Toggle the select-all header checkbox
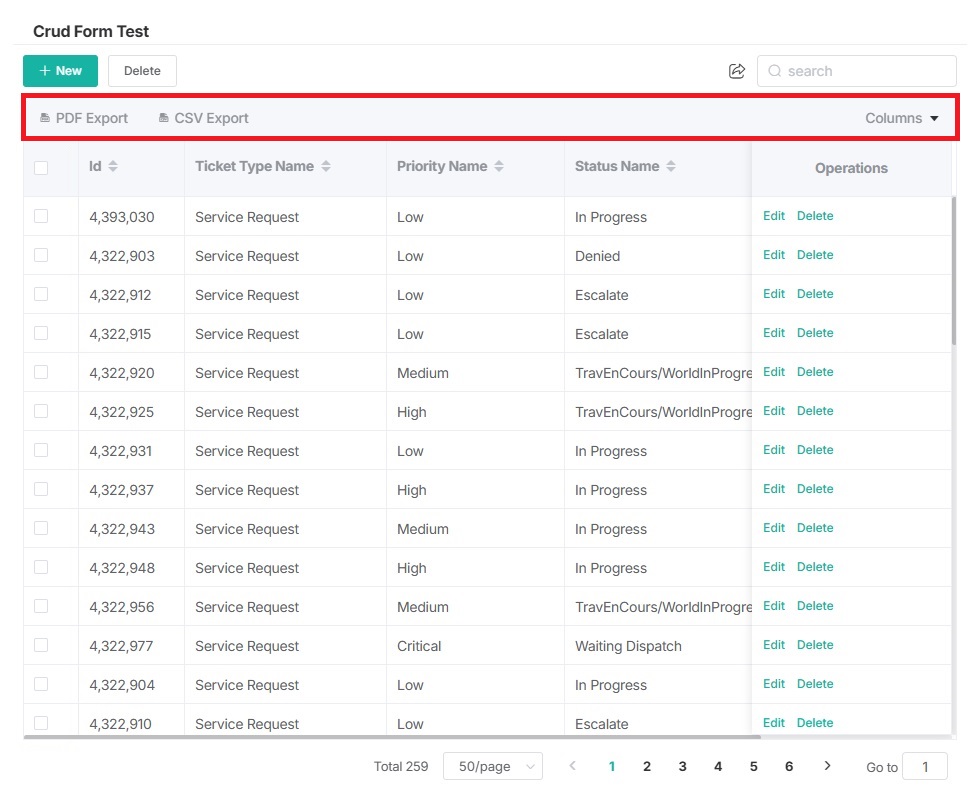The height and width of the screenshot is (810, 980). click(x=41, y=168)
